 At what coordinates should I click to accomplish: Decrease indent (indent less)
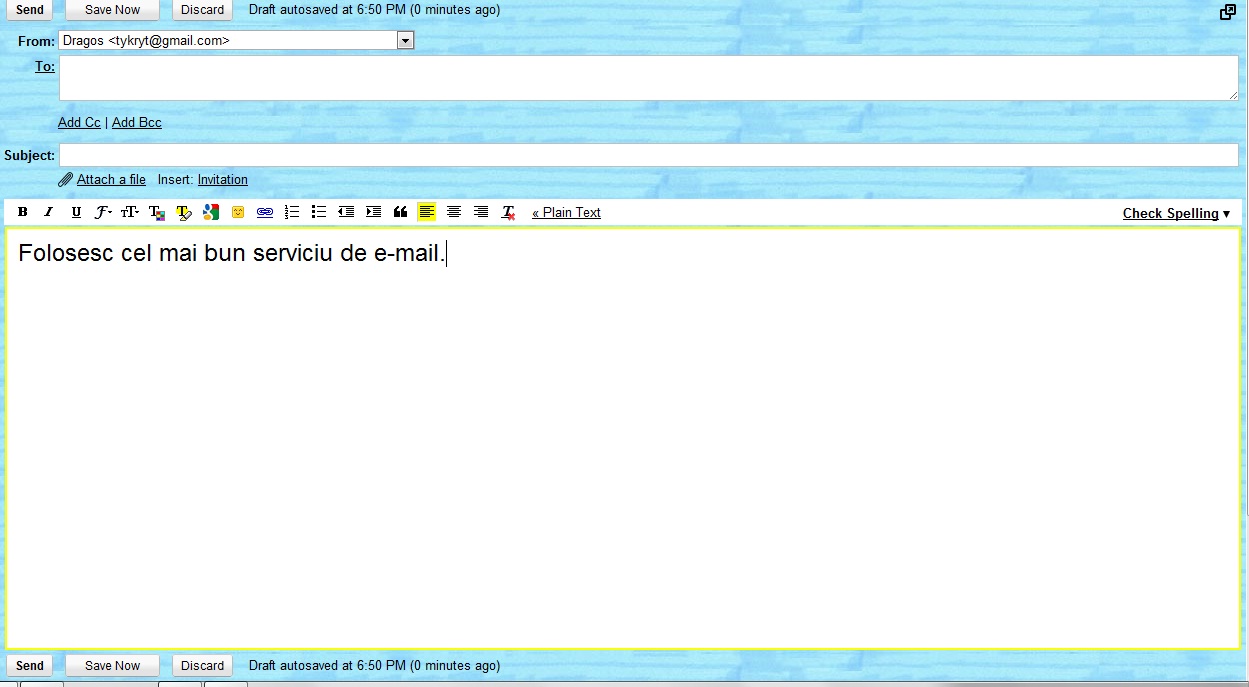click(346, 212)
